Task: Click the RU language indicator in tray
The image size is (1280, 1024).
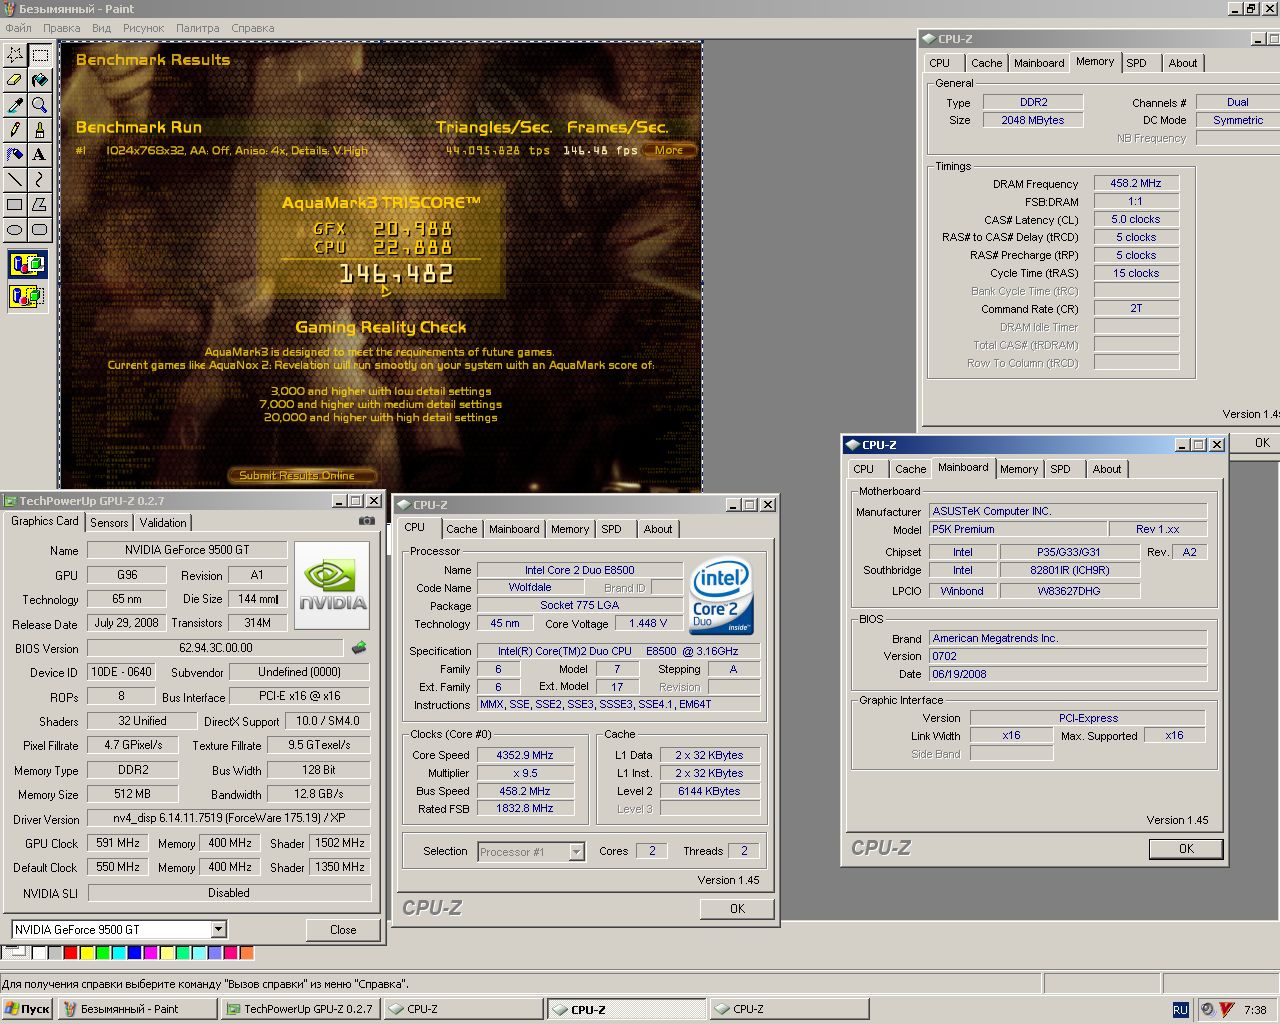Action: tap(1181, 1010)
